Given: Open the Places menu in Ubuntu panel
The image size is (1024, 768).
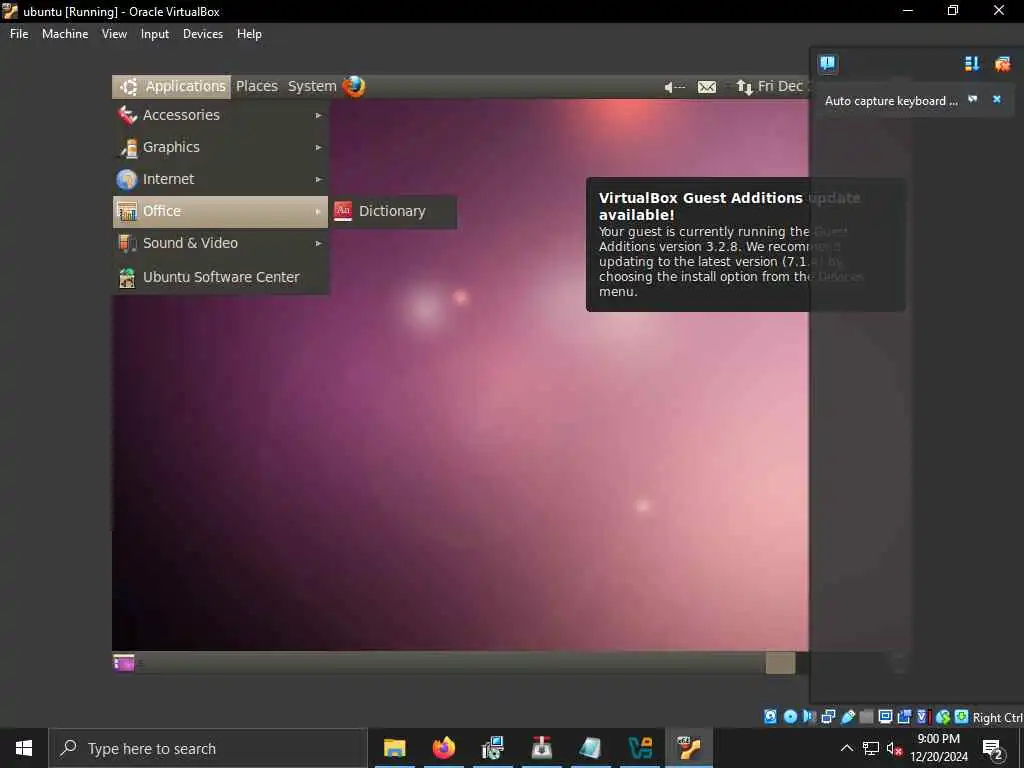Looking at the screenshot, I should click(x=257, y=86).
